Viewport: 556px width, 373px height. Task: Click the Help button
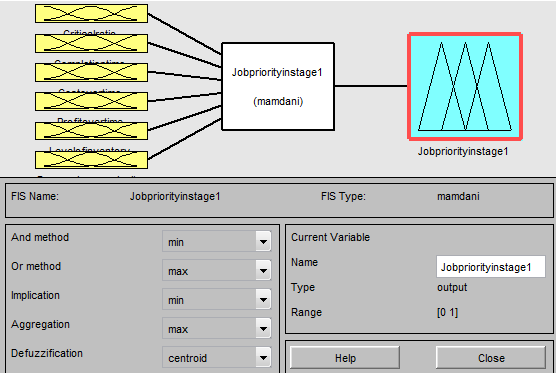[x=345, y=358]
